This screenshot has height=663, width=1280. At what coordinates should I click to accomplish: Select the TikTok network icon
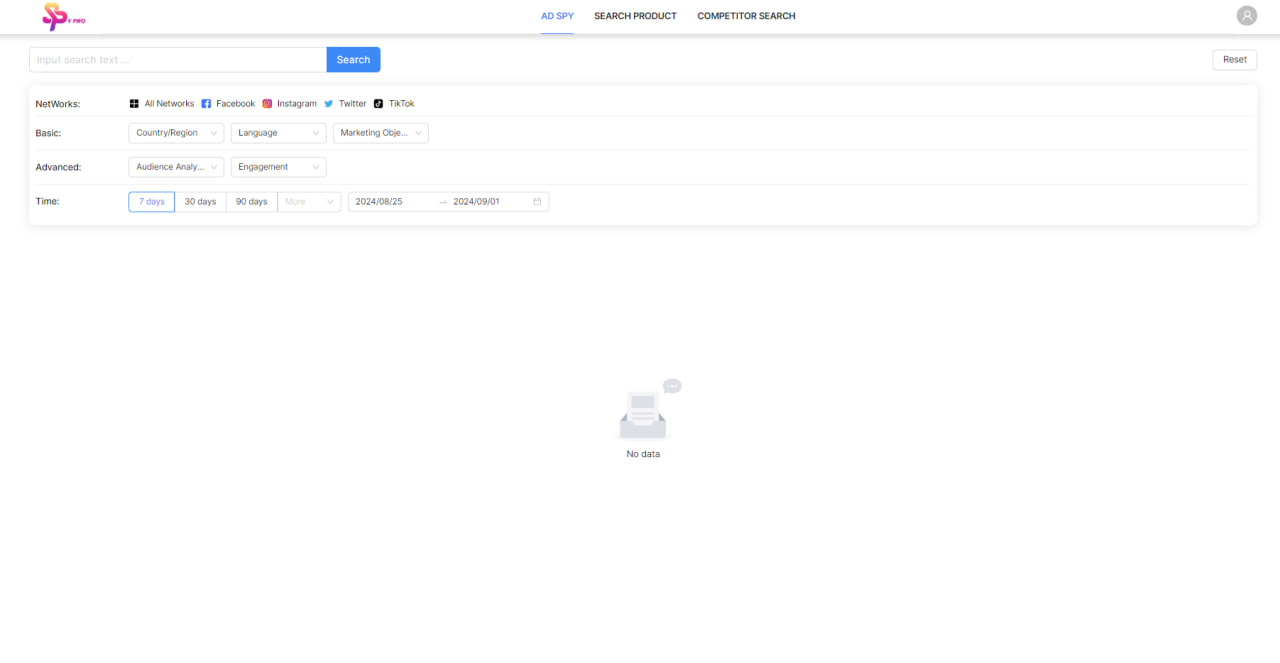click(378, 104)
